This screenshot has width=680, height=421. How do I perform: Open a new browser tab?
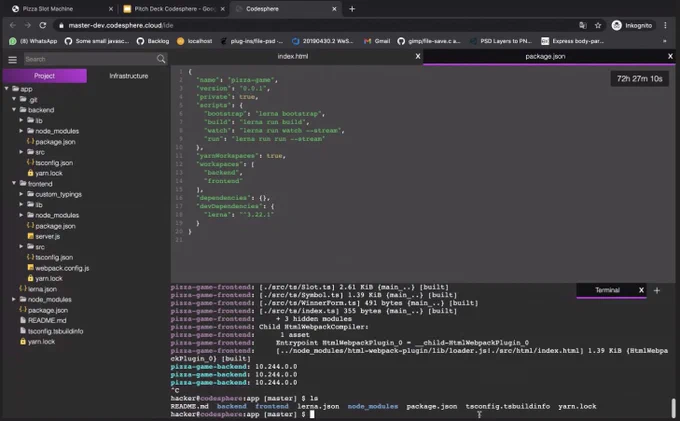[x=352, y=9]
